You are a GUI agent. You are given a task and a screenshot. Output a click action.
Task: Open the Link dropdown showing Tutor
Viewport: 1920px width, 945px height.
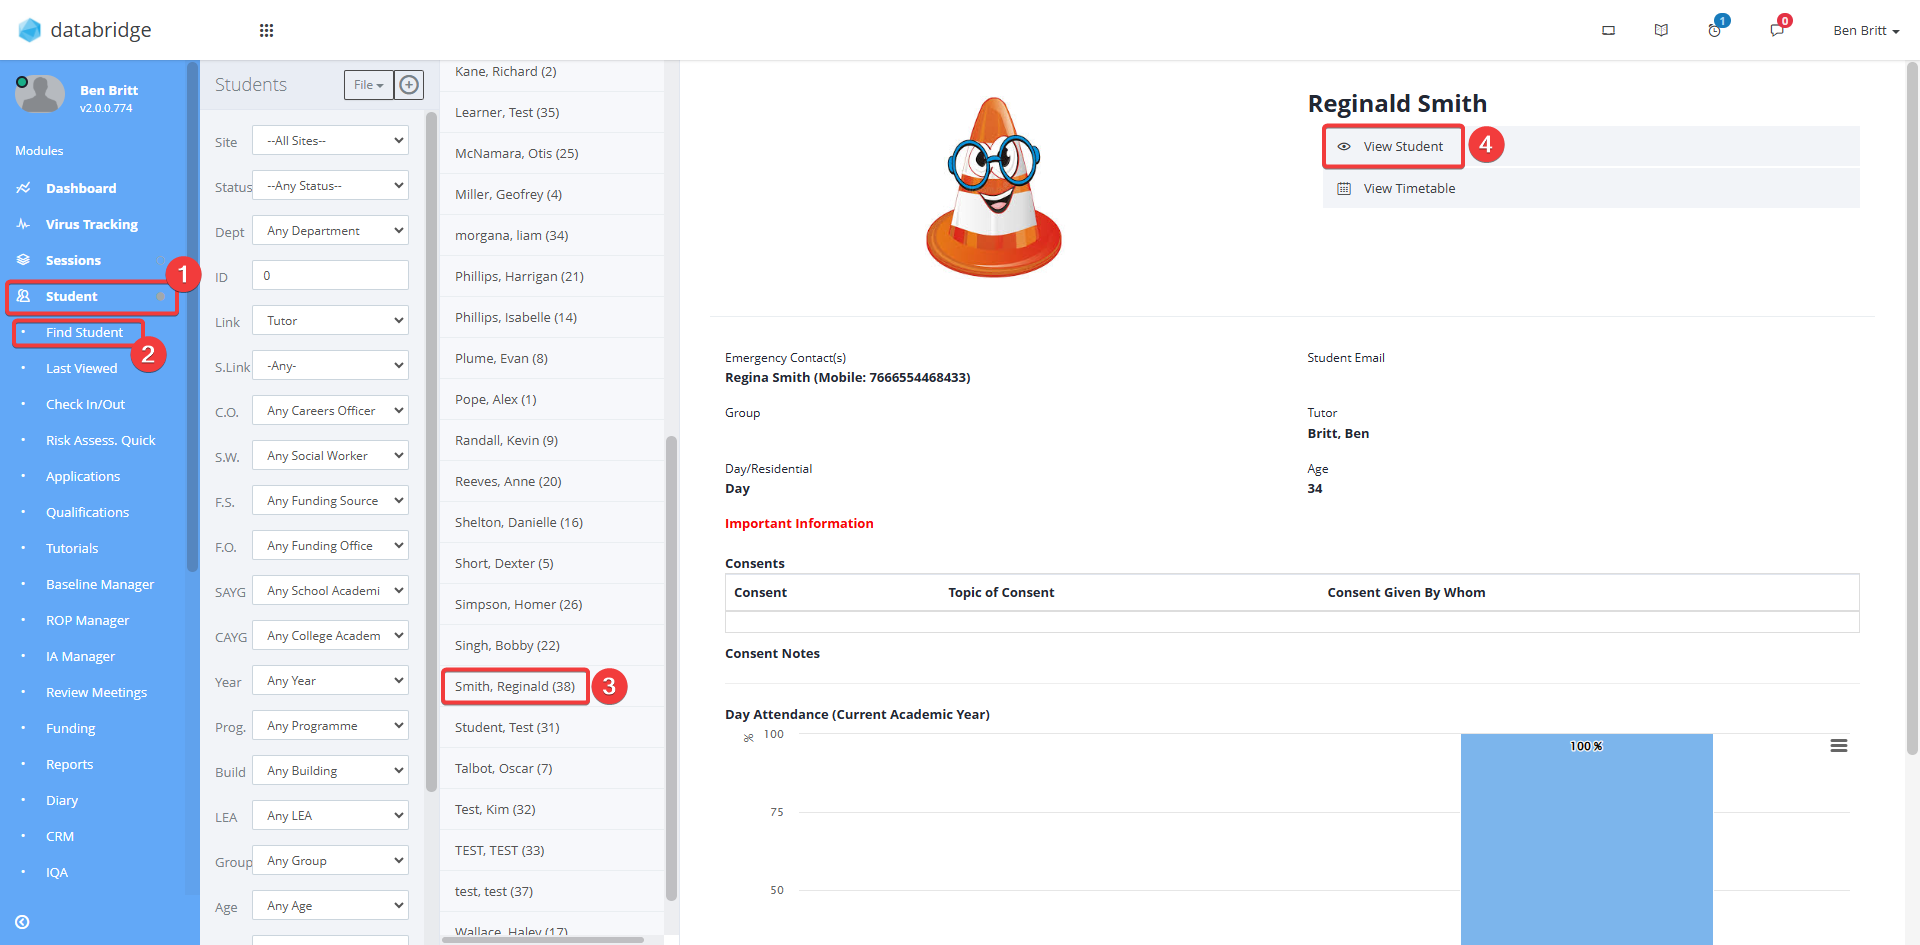330,321
